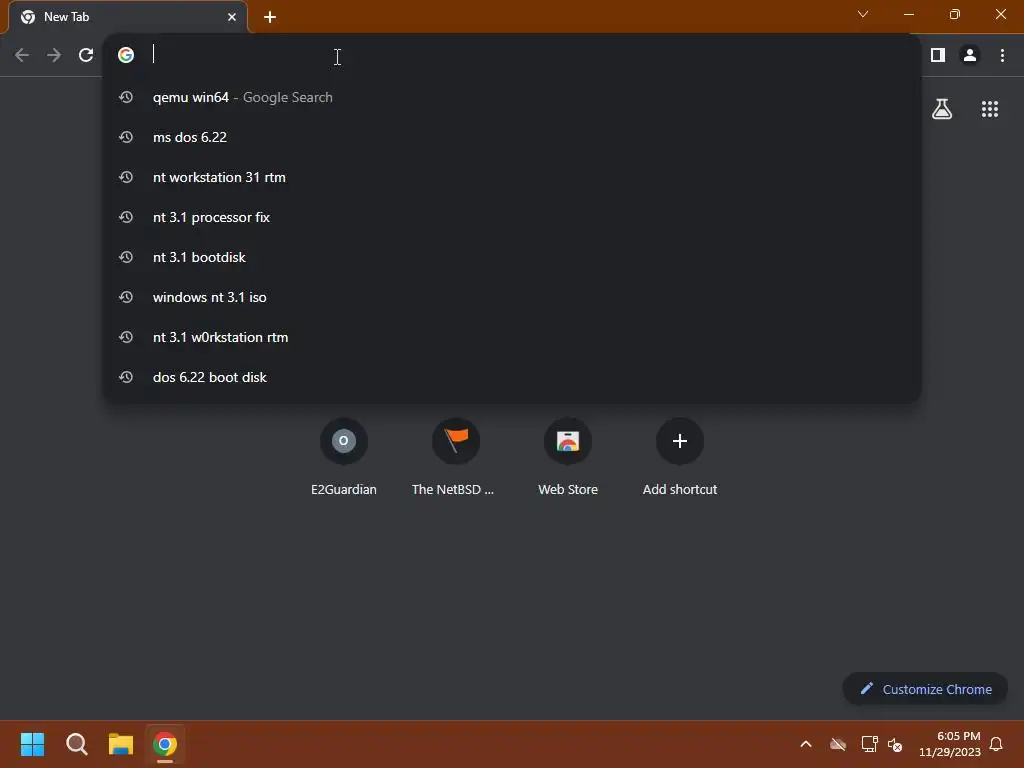This screenshot has height=768, width=1024.
Task: Select suggestion dos 6.22 boot disk
Action: 513,377
